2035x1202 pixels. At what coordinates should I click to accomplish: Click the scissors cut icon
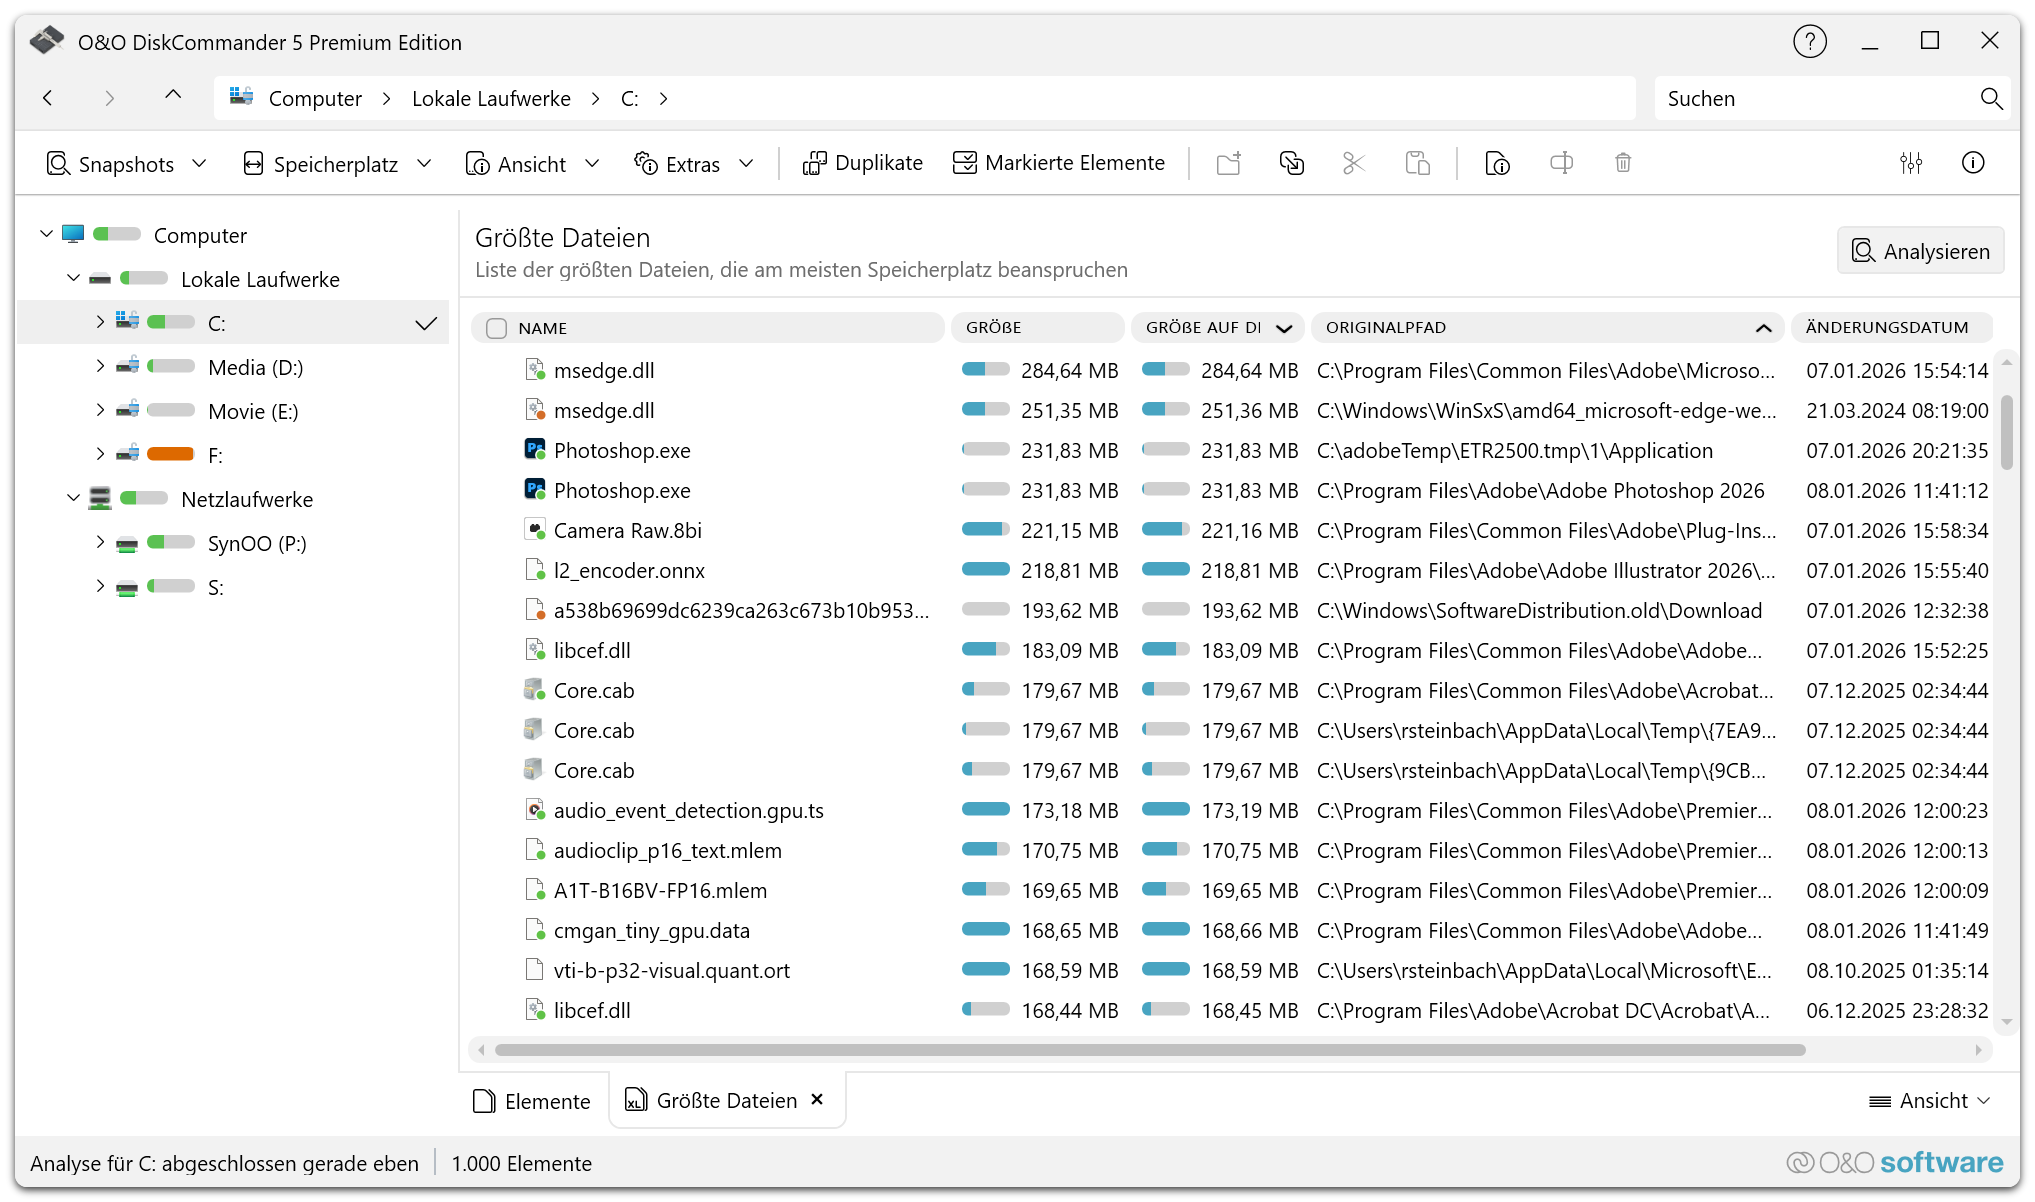tap(1353, 163)
